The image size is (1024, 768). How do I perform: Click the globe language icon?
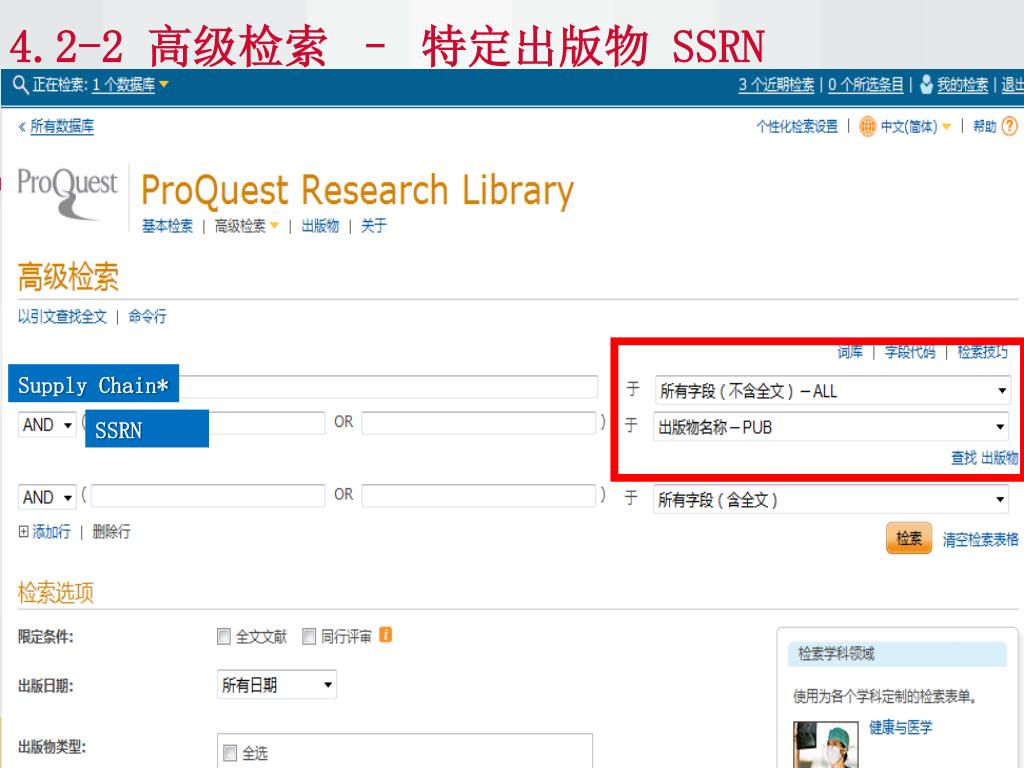point(867,126)
